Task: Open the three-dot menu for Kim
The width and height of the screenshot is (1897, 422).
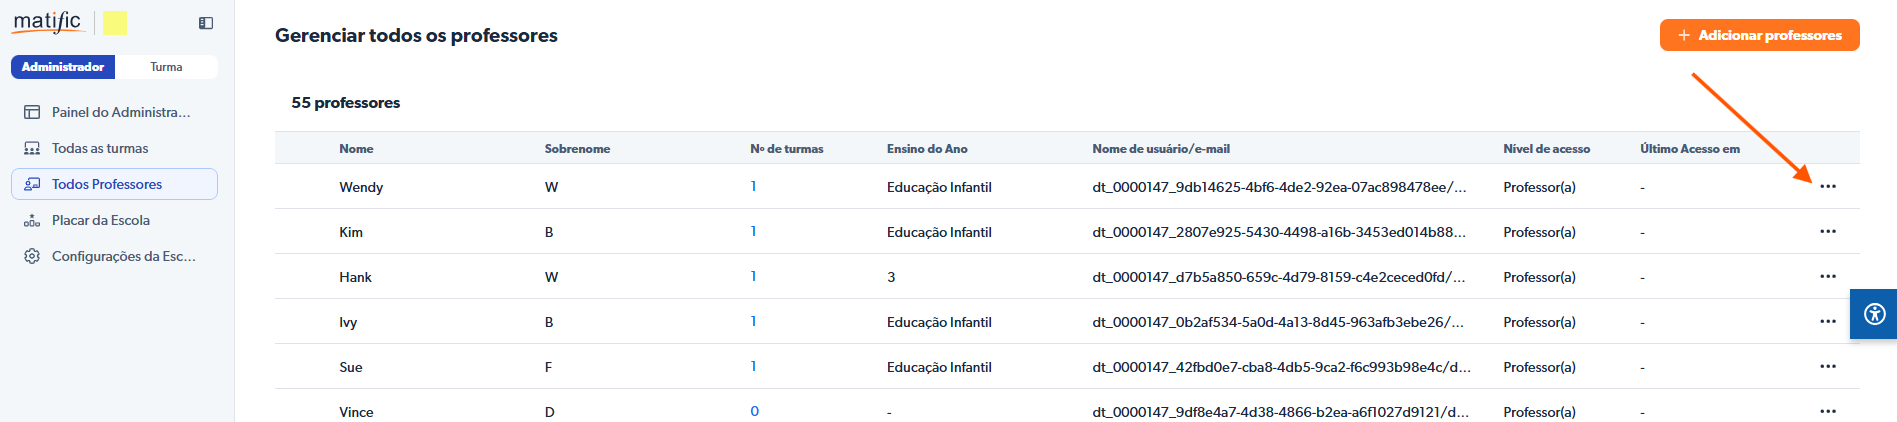Action: [x=1827, y=232]
